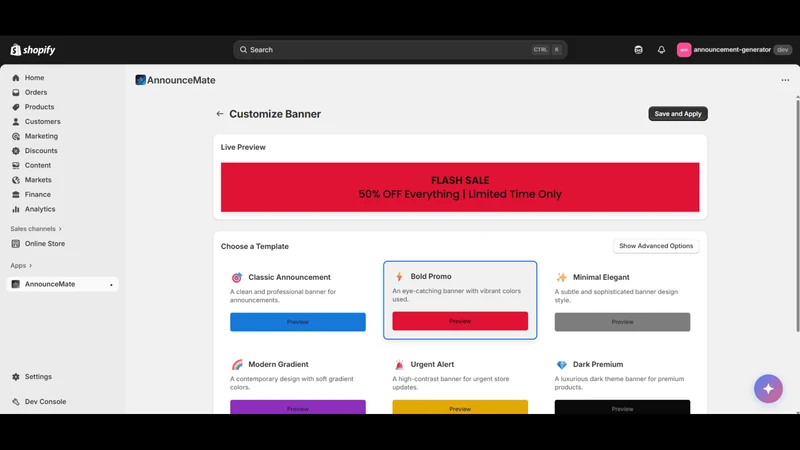The image size is (800, 450).
Task: Click the Customers person icon
Action: [16, 121]
